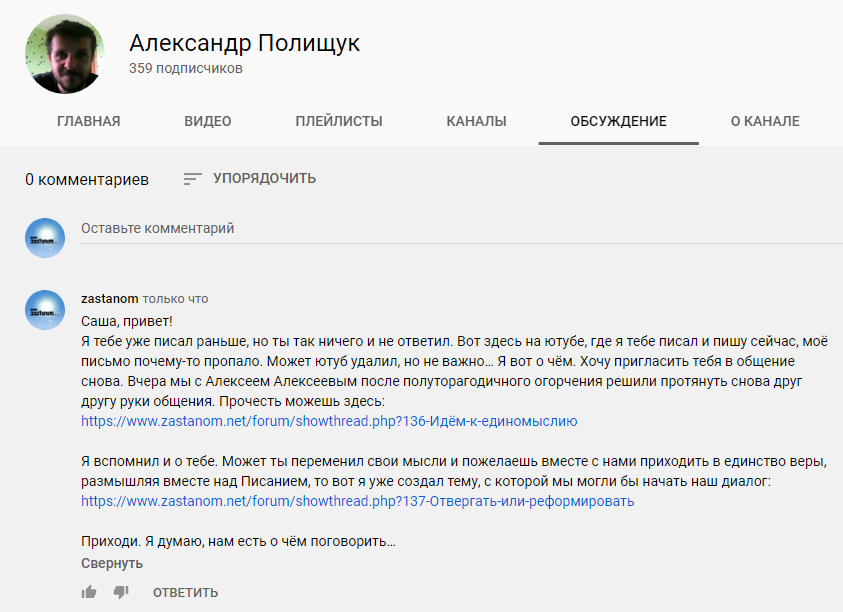Viewport: 843px width, 612px height.
Task: Like the zastanom comment with thumbs up
Action: (89, 592)
